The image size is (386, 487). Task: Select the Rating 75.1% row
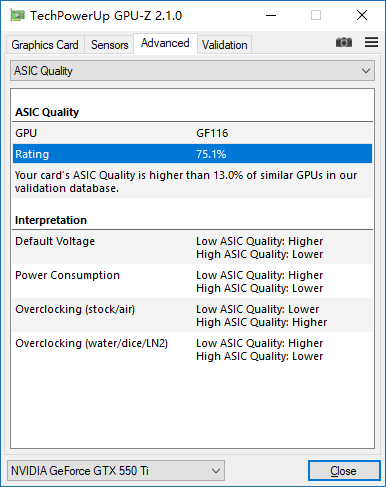pyautogui.click(x=192, y=154)
